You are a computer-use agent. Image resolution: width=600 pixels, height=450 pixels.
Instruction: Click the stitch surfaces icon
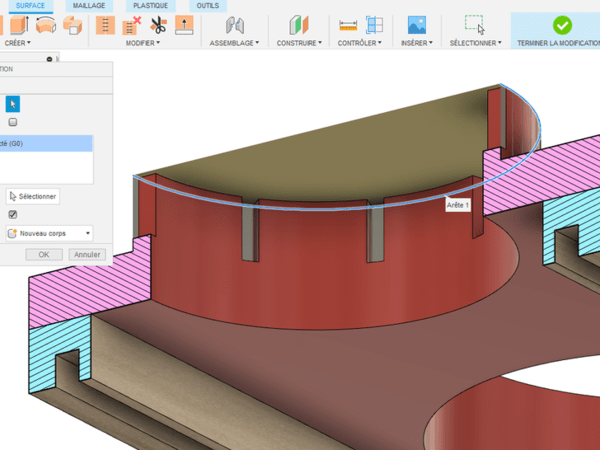(105, 25)
